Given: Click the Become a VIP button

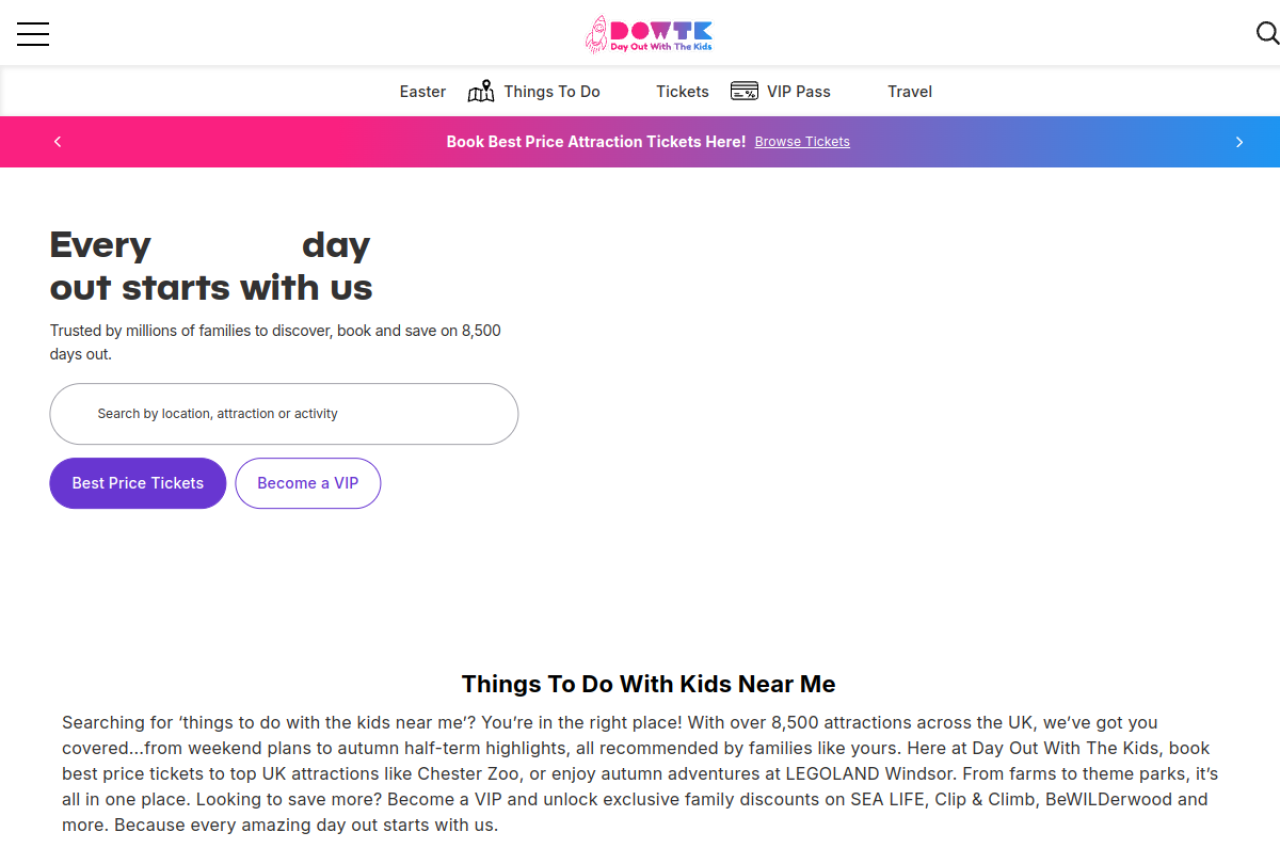Looking at the screenshot, I should tap(308, 483).
